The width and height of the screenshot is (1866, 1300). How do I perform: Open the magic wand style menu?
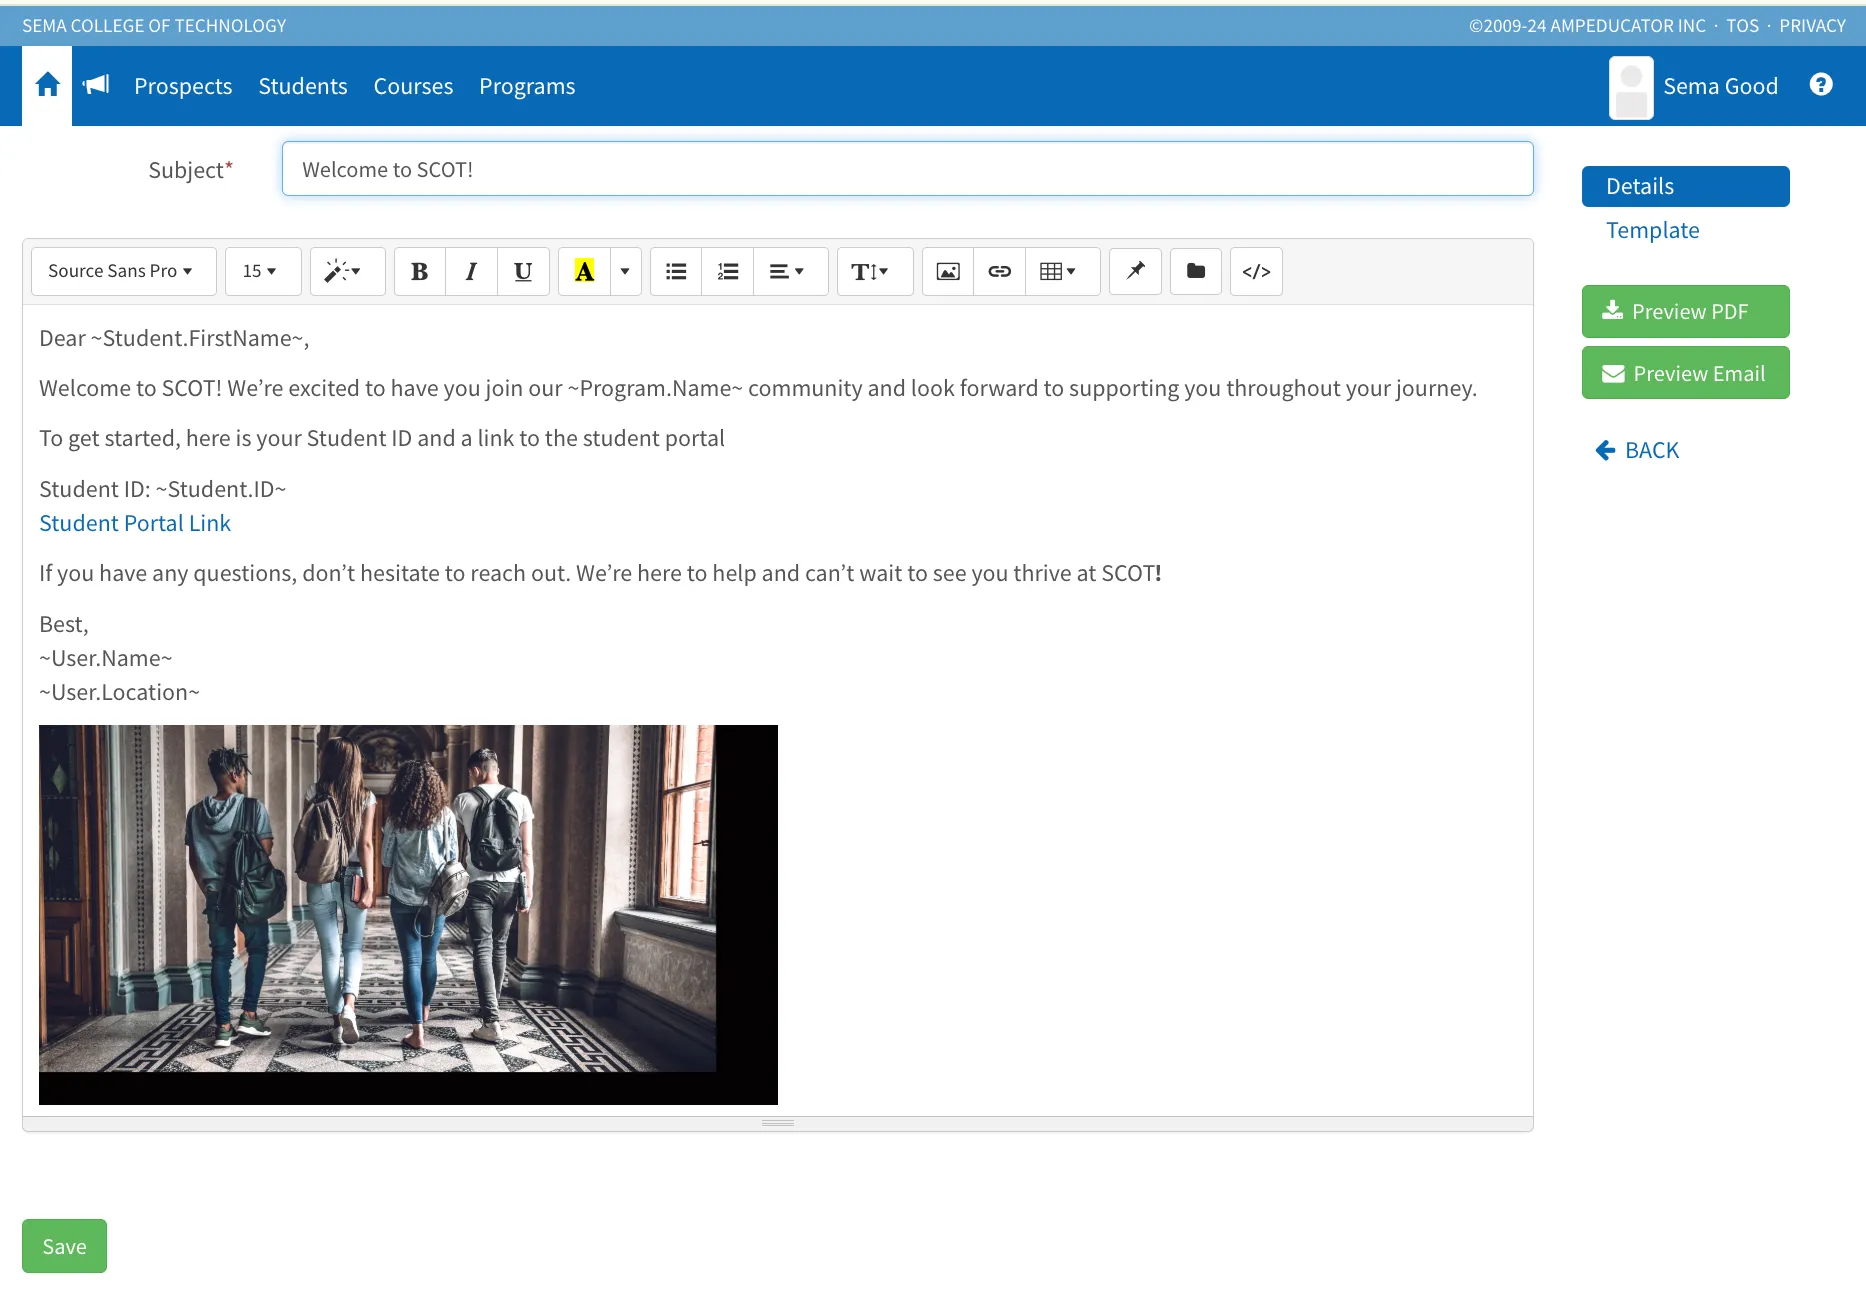[347, 271]
